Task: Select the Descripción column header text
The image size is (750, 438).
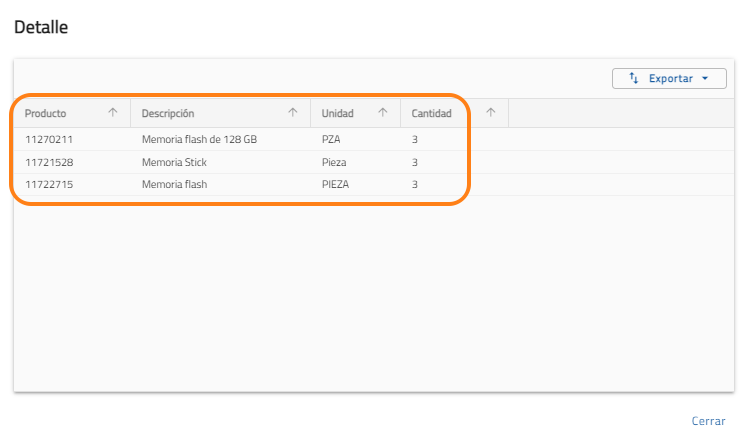Action: click(x=168, y=114)
